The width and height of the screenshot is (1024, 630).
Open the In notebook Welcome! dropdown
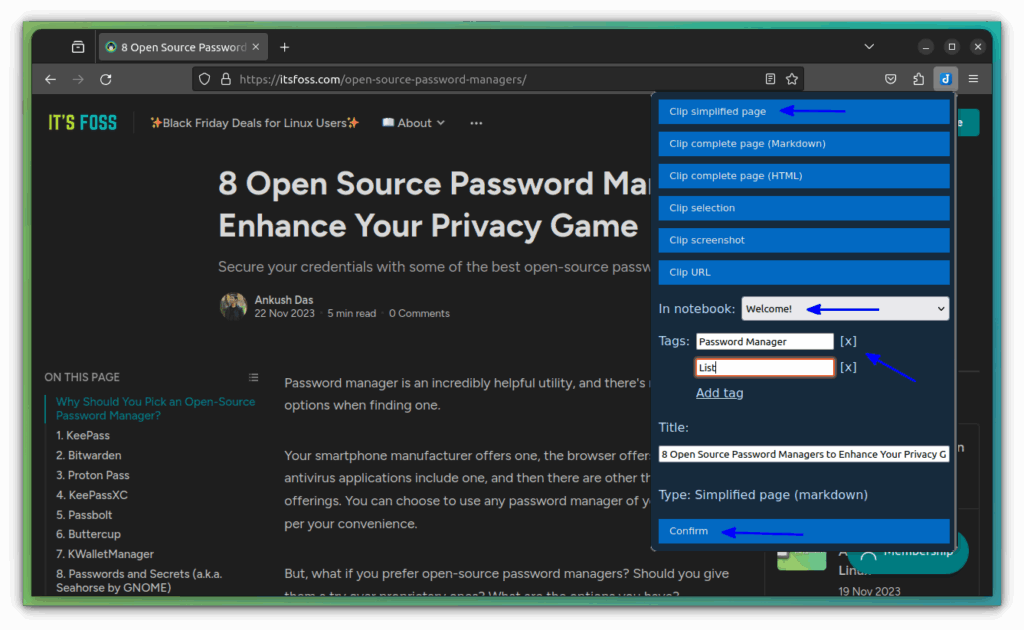point(845,309)
